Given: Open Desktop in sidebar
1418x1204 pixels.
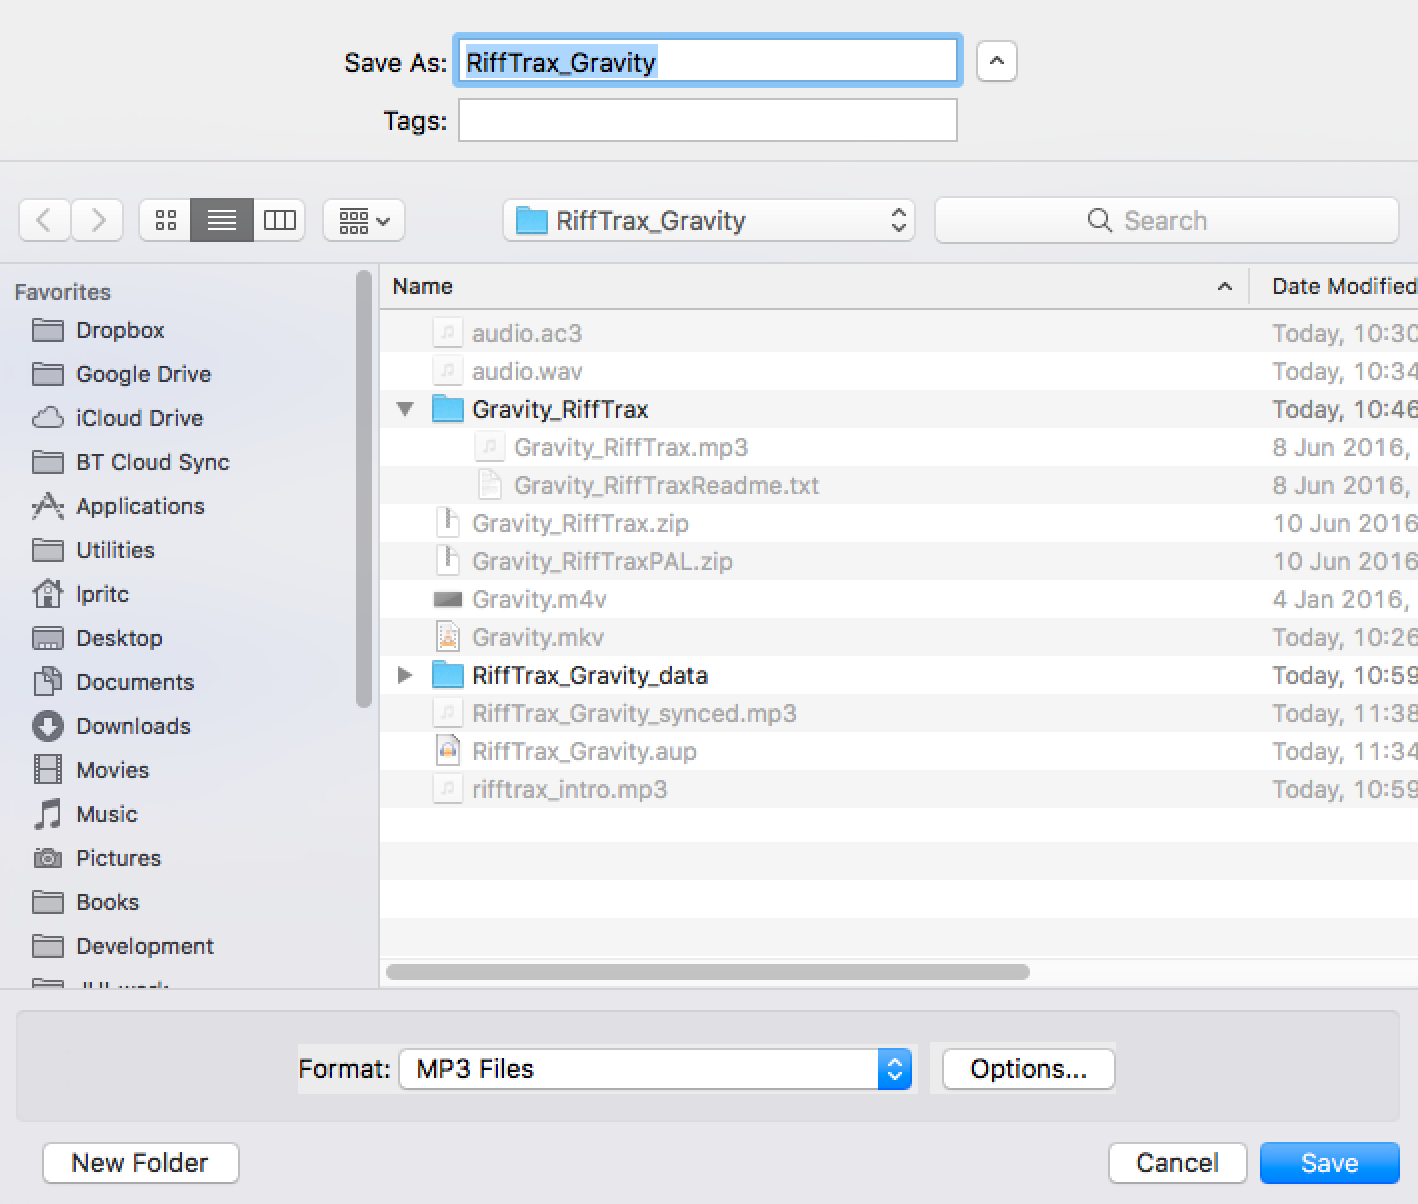Looking at the screenshot, I should pyautogui.click(x=97, y=638).
